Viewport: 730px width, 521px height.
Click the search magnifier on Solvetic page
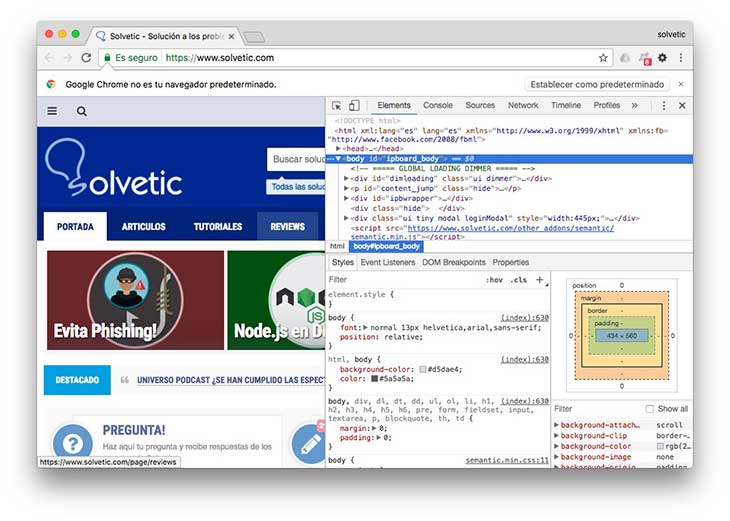81,111
